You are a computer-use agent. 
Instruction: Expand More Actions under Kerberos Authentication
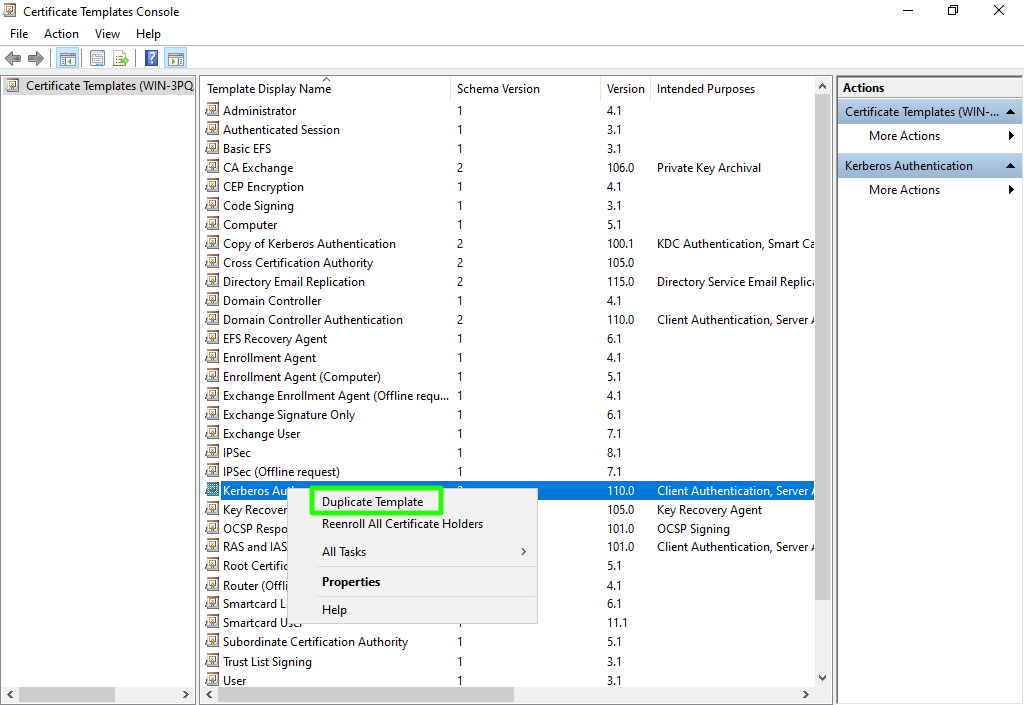pos(904,190)
